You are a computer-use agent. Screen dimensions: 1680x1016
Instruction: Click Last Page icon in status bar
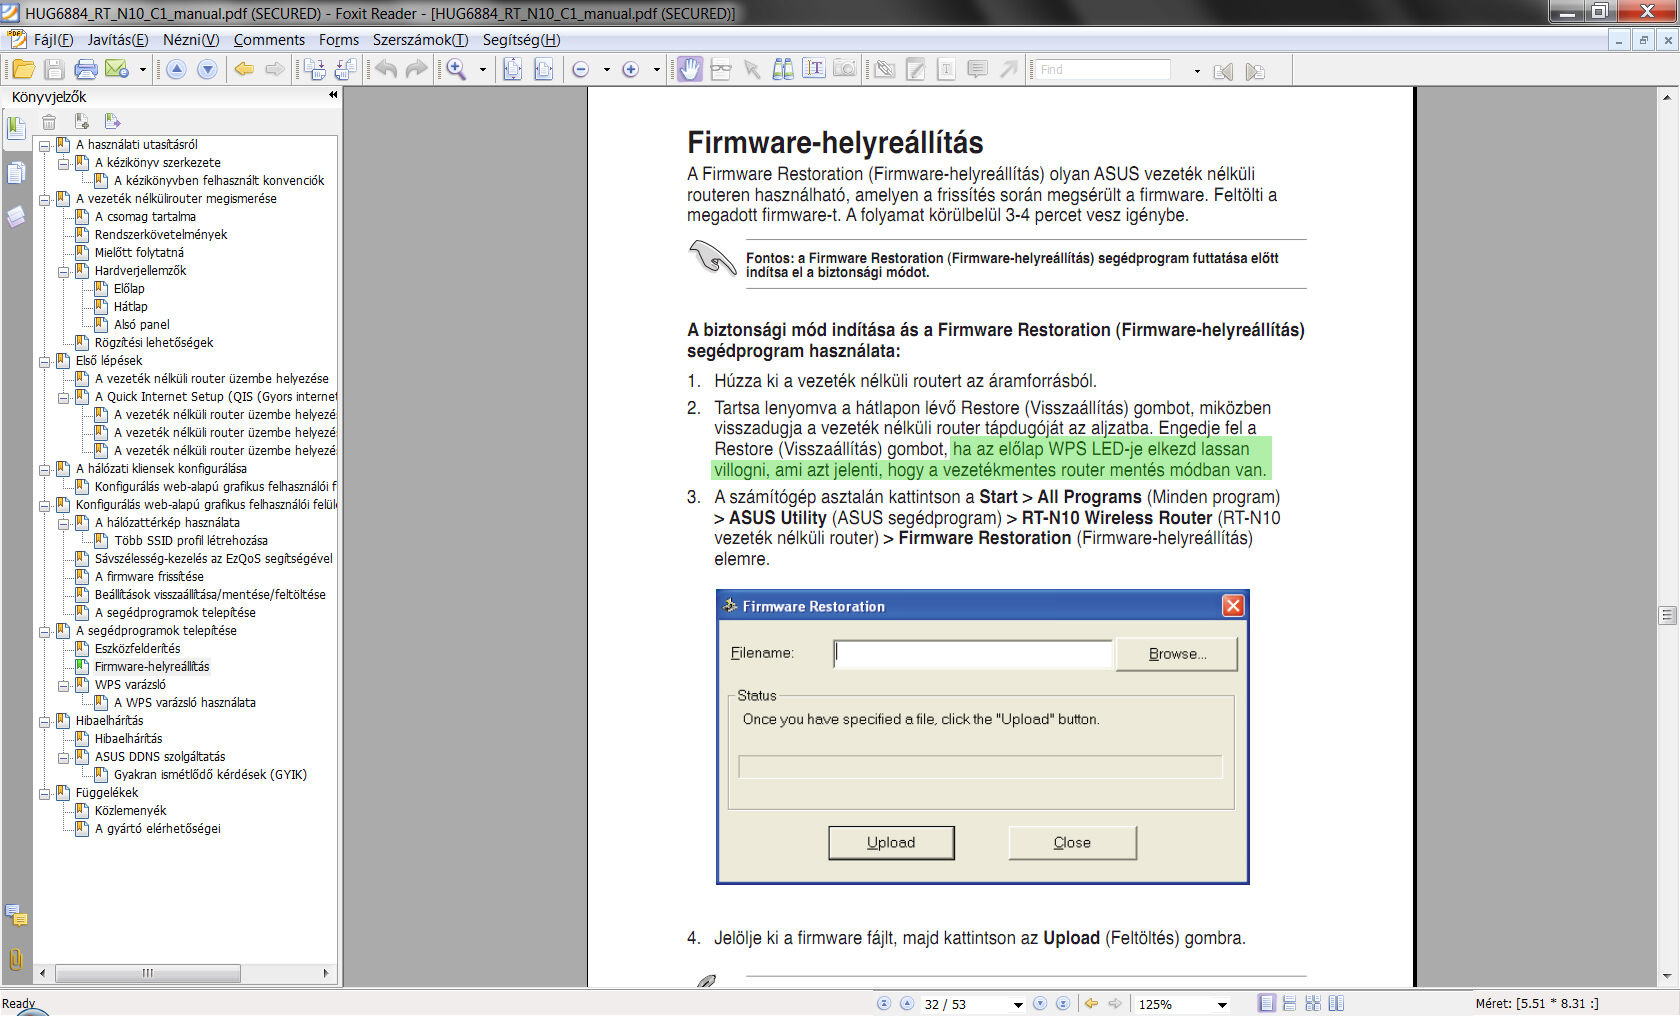pos(1063,1004)
